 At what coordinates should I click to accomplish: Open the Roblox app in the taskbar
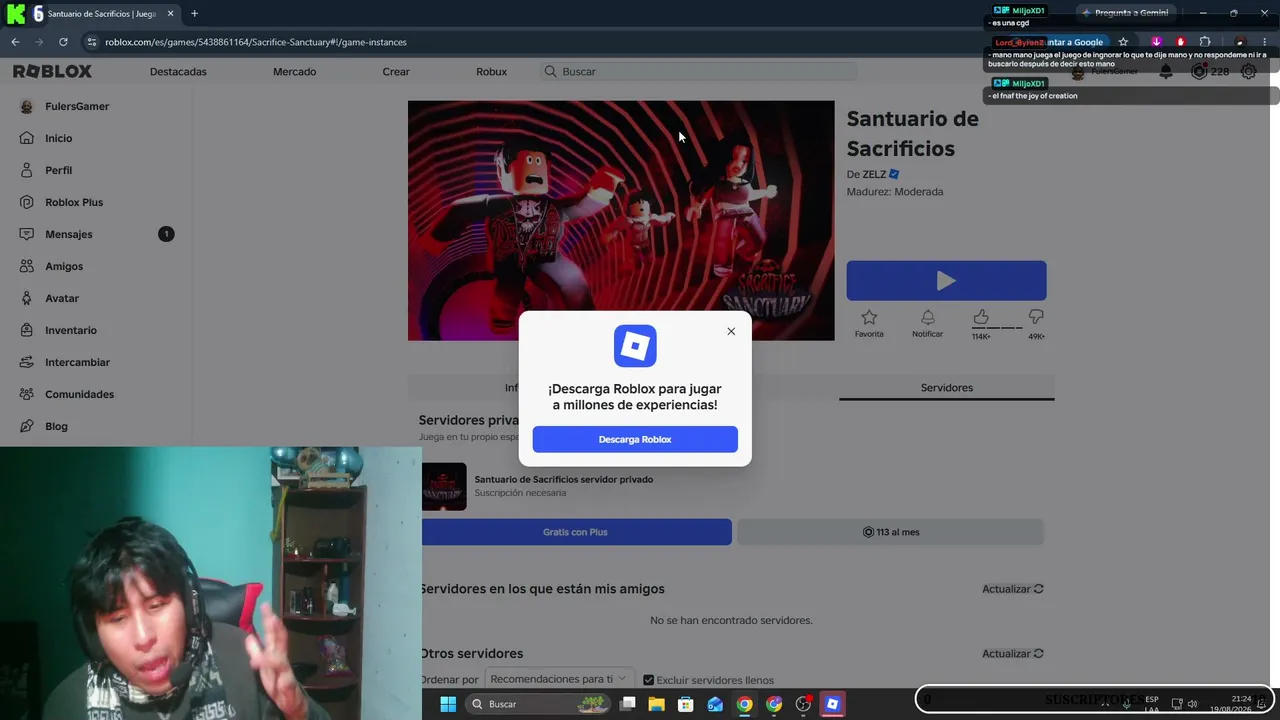coord(832,704)
